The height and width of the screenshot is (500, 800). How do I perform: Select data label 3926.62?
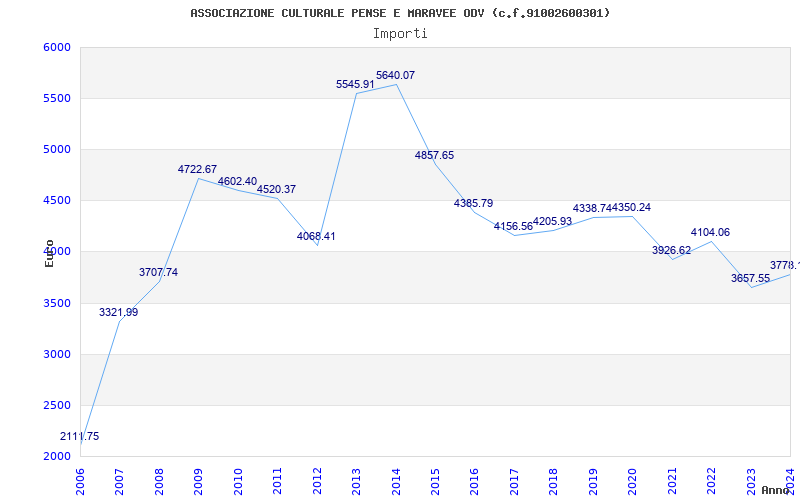tap(671, 250)
